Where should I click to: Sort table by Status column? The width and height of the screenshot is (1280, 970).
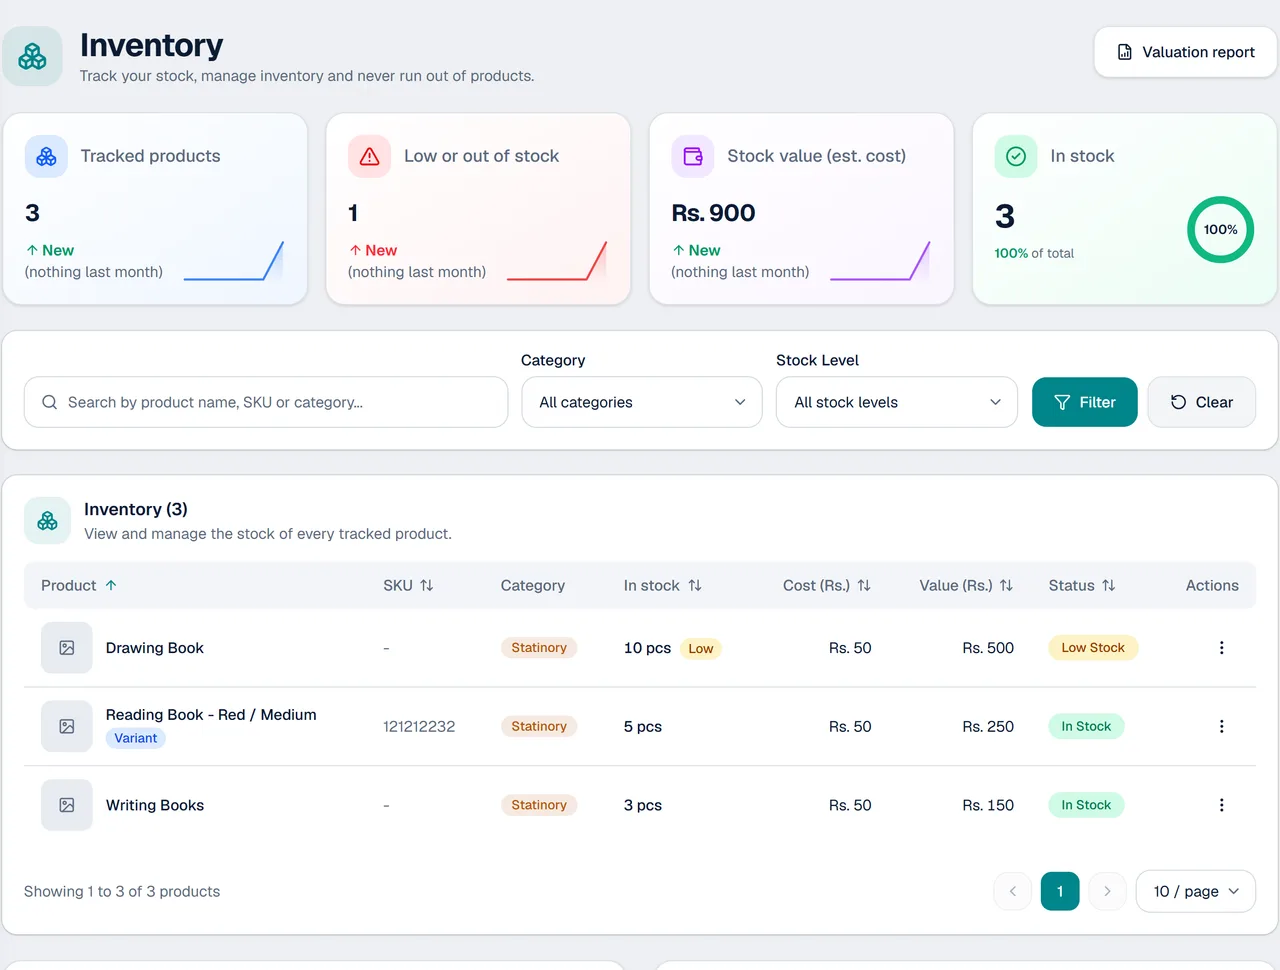click(1082, 585)
